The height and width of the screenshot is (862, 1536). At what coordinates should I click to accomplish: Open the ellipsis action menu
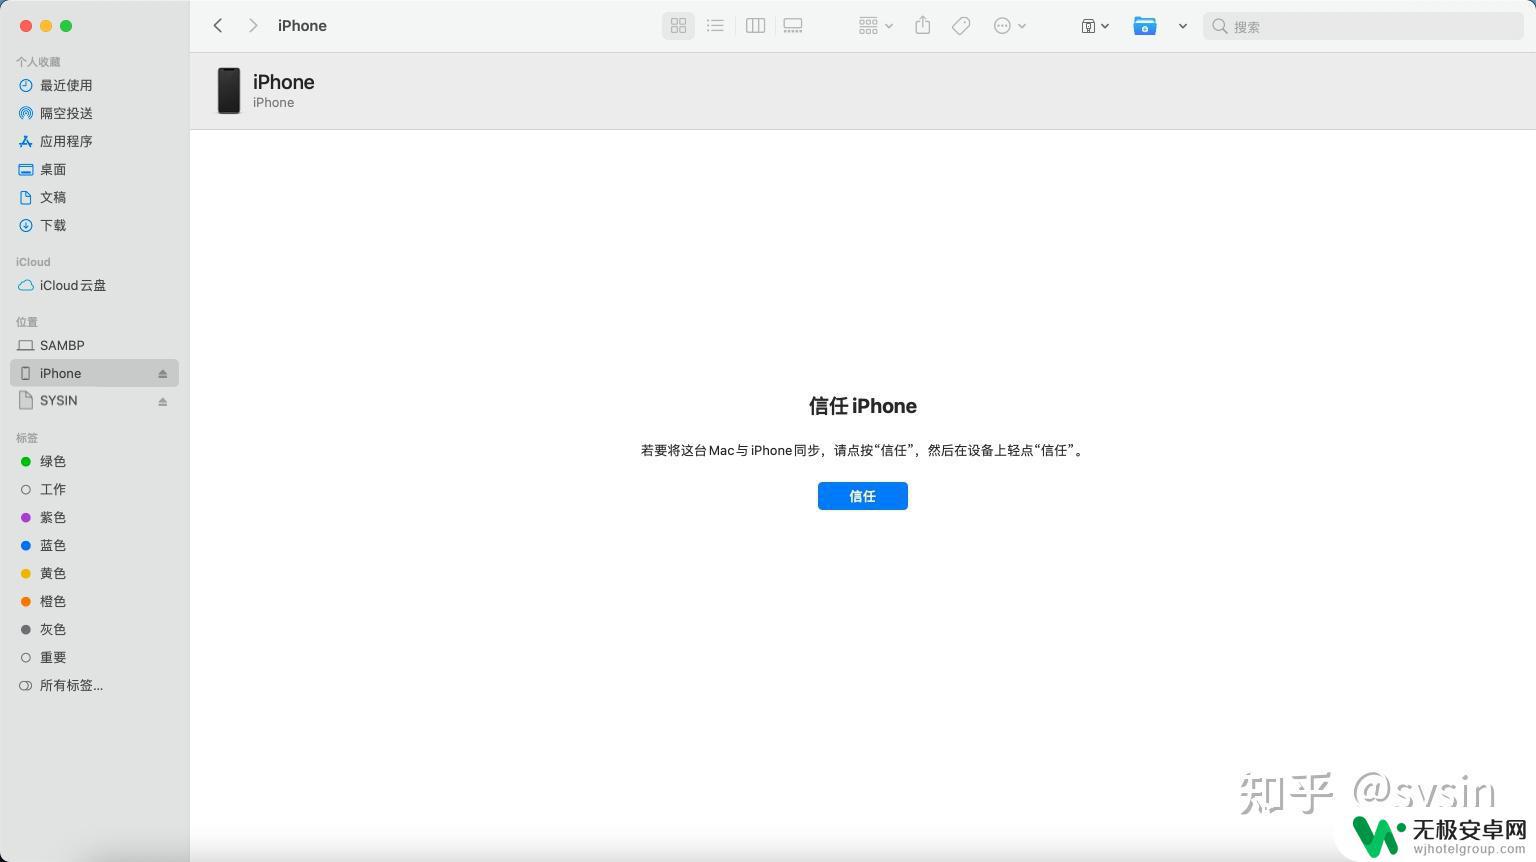click(1010, 26)
